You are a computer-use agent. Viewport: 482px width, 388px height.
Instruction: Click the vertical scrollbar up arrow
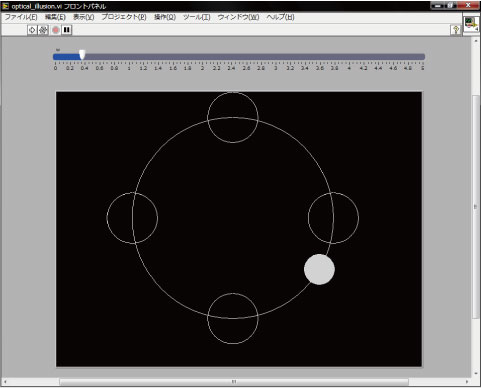(x=476, y=41)
